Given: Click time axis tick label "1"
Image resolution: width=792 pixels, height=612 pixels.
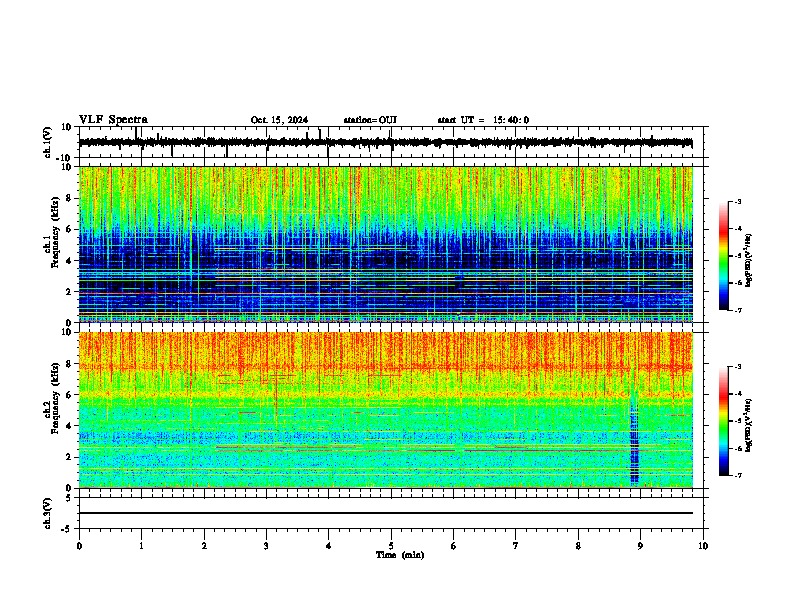Looking at the screenshot, I should click(x=141, y=546).
